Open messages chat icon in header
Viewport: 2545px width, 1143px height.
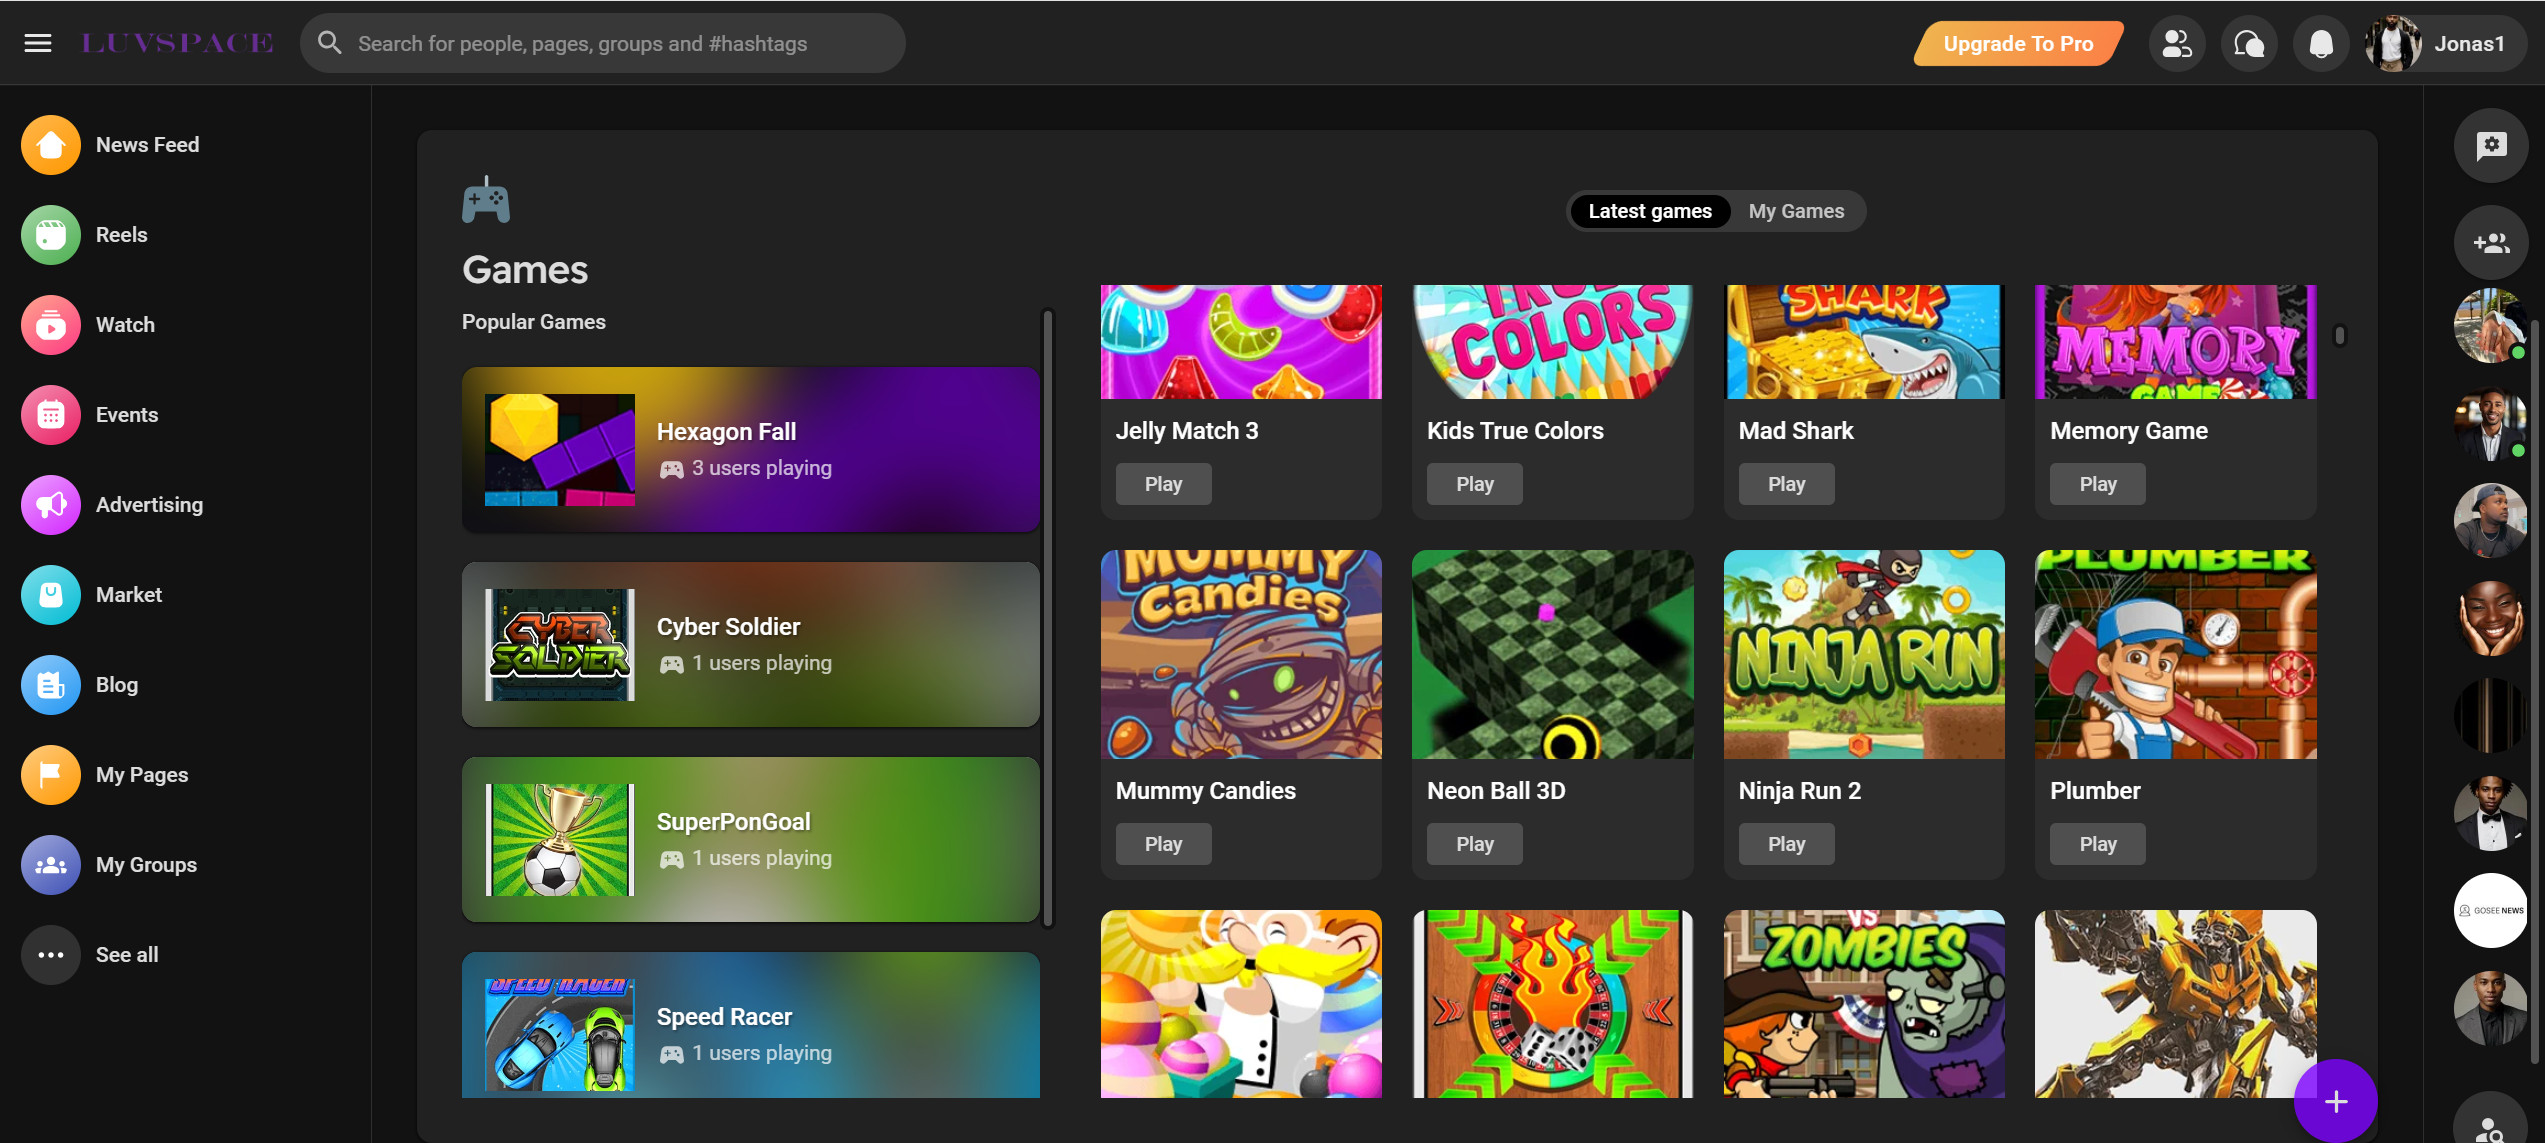[x=2249, y=44]
